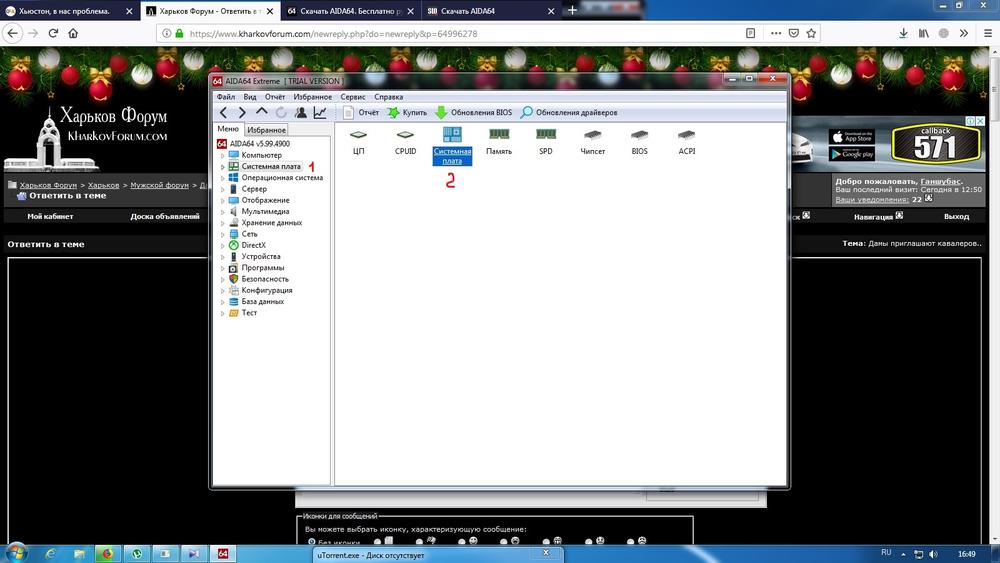Click Обновления BIOS in toolbar
The height and width of the screenshot is (563, 1000).
(474, 112)
